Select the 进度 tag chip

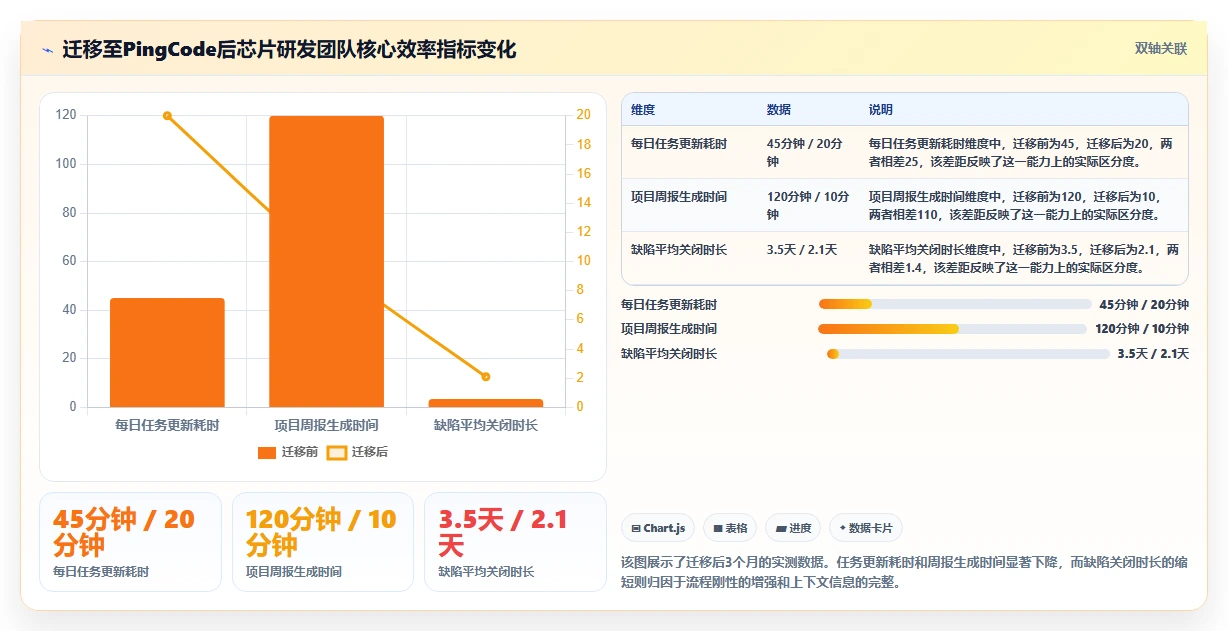pos(793,528)
